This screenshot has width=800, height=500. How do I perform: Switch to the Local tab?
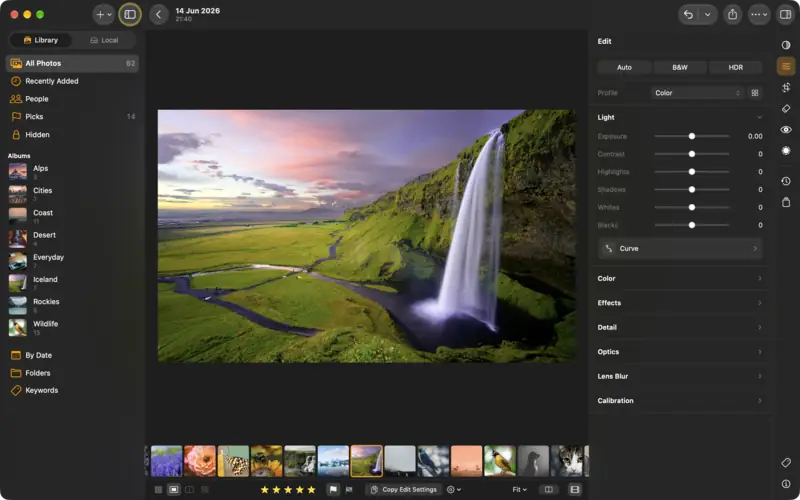click(x=104, y=40)
